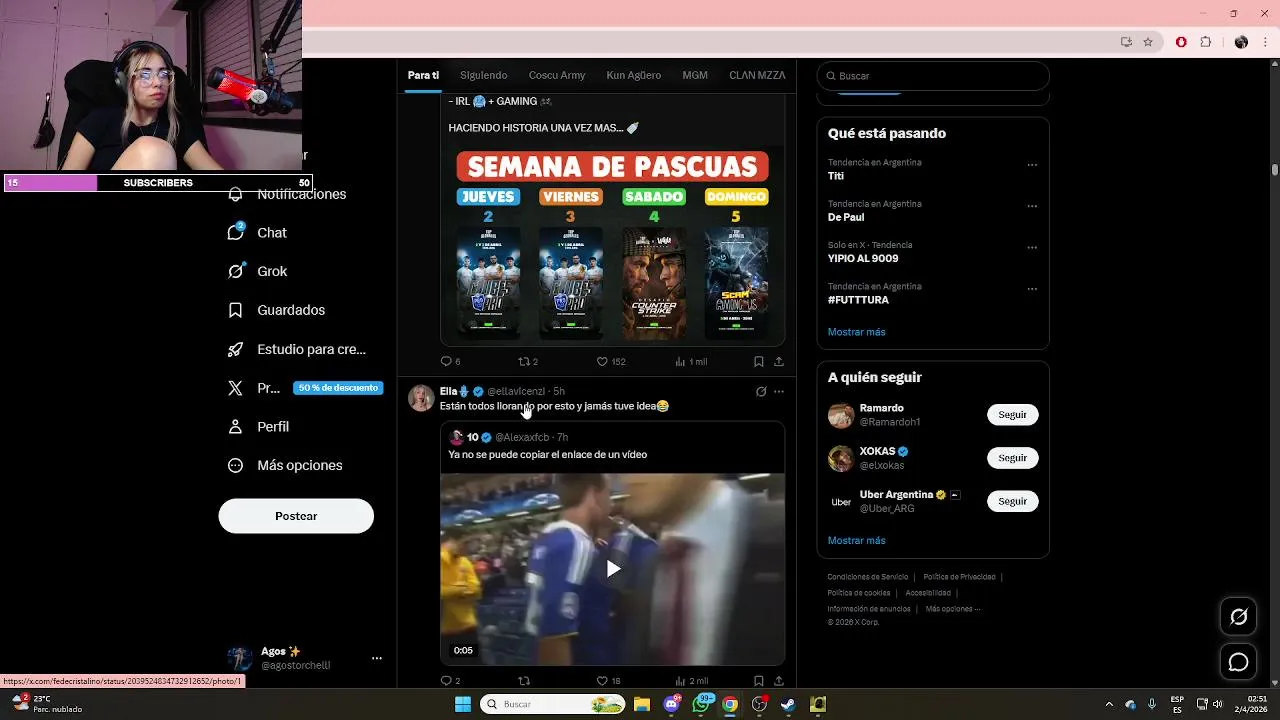Viewport: 1280px width, 720px height.
Task: Click the Postear button
Action: click(296, 516)
